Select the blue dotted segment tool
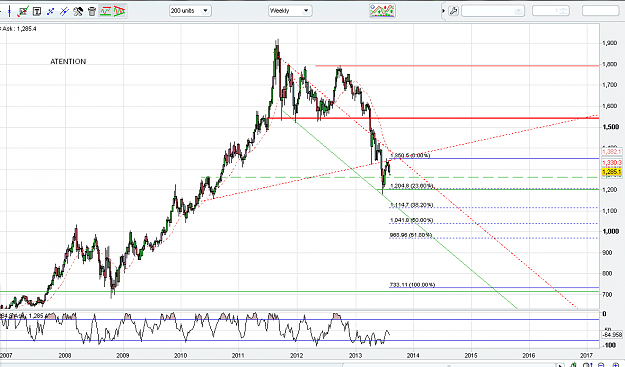The width and height of the screenshot is (625, 367). coord(50,11)
